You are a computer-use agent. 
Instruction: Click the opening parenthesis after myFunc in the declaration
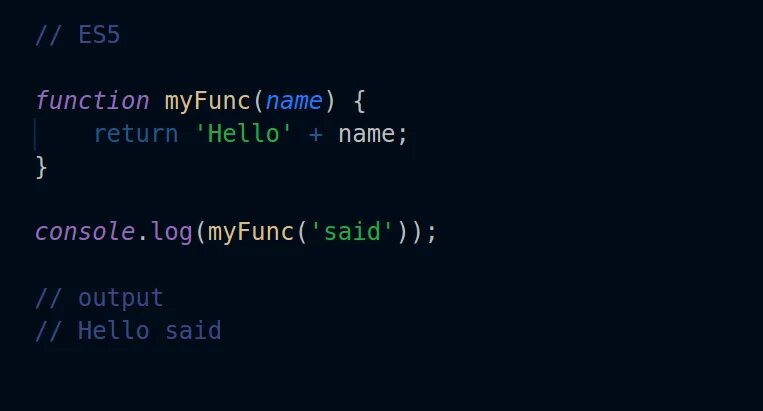click(257, 101)
